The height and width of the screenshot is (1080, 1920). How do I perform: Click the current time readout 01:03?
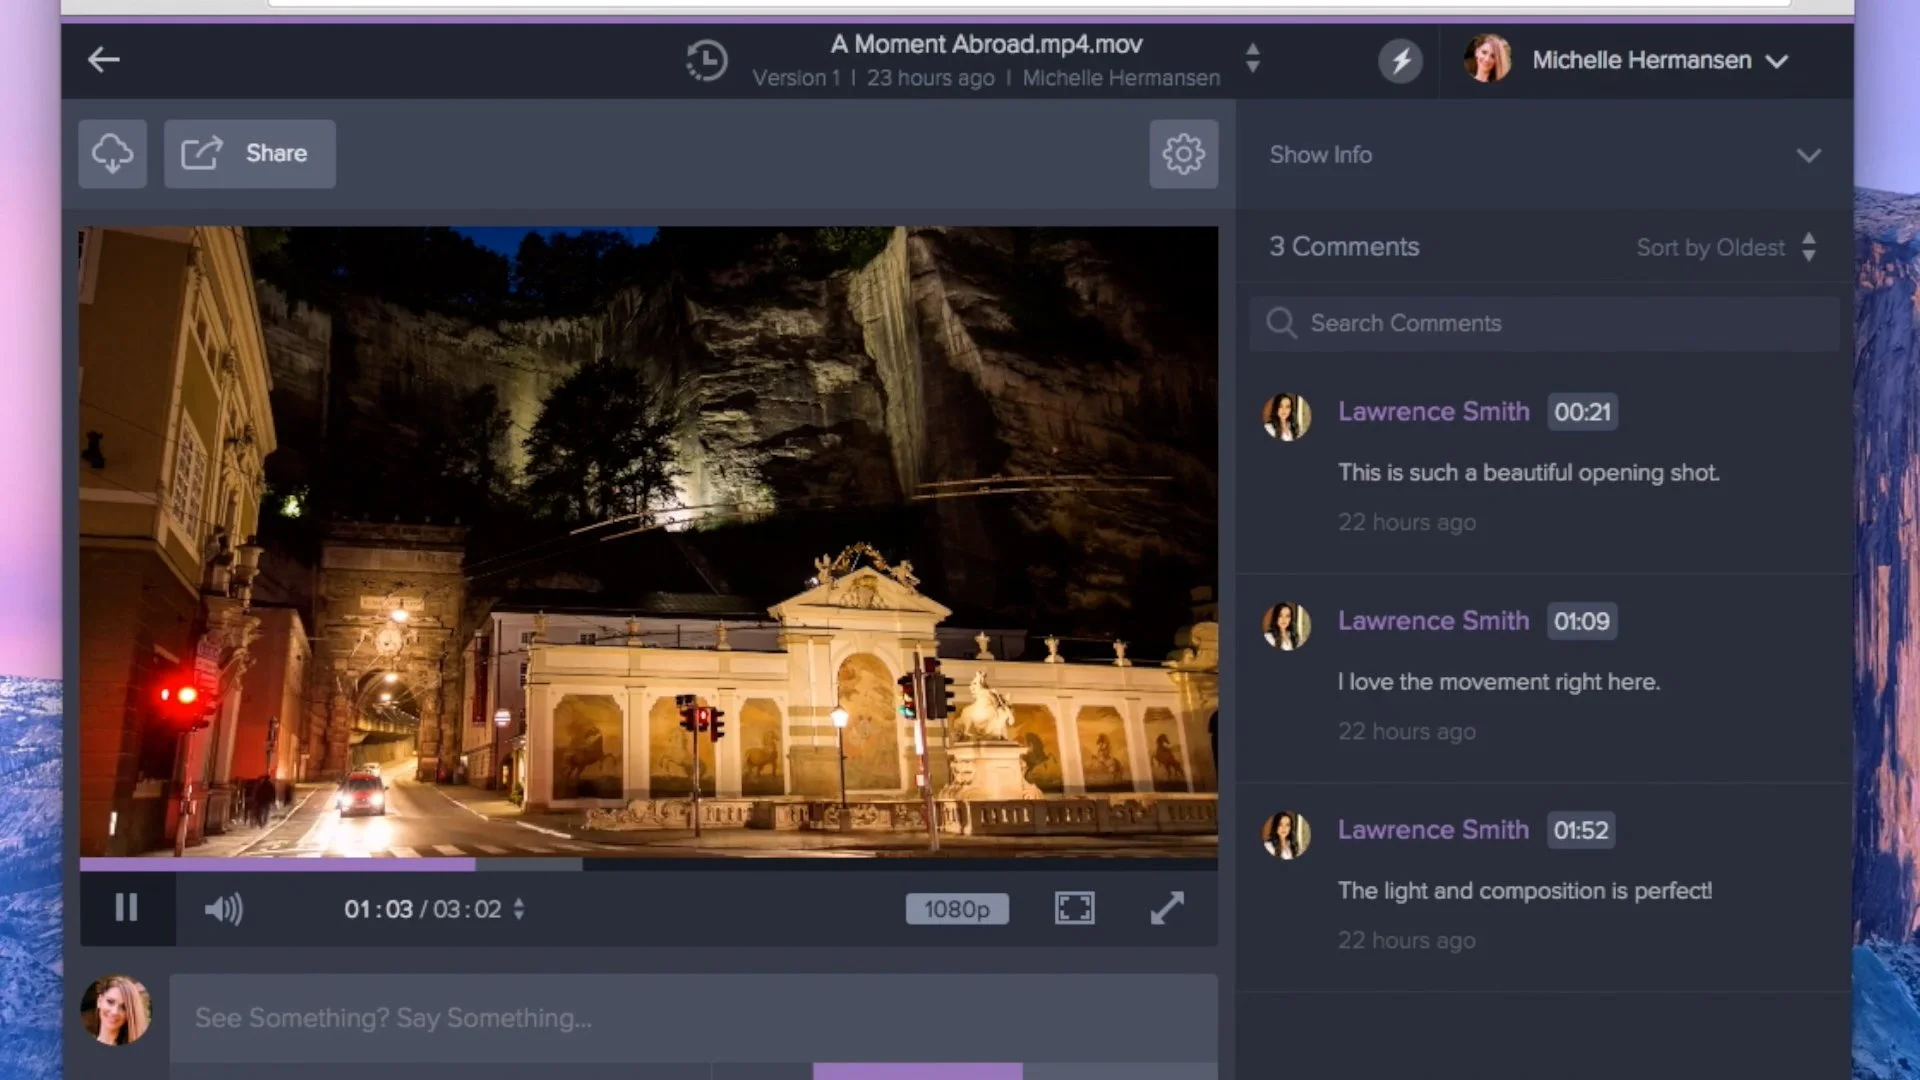(378, 909)
